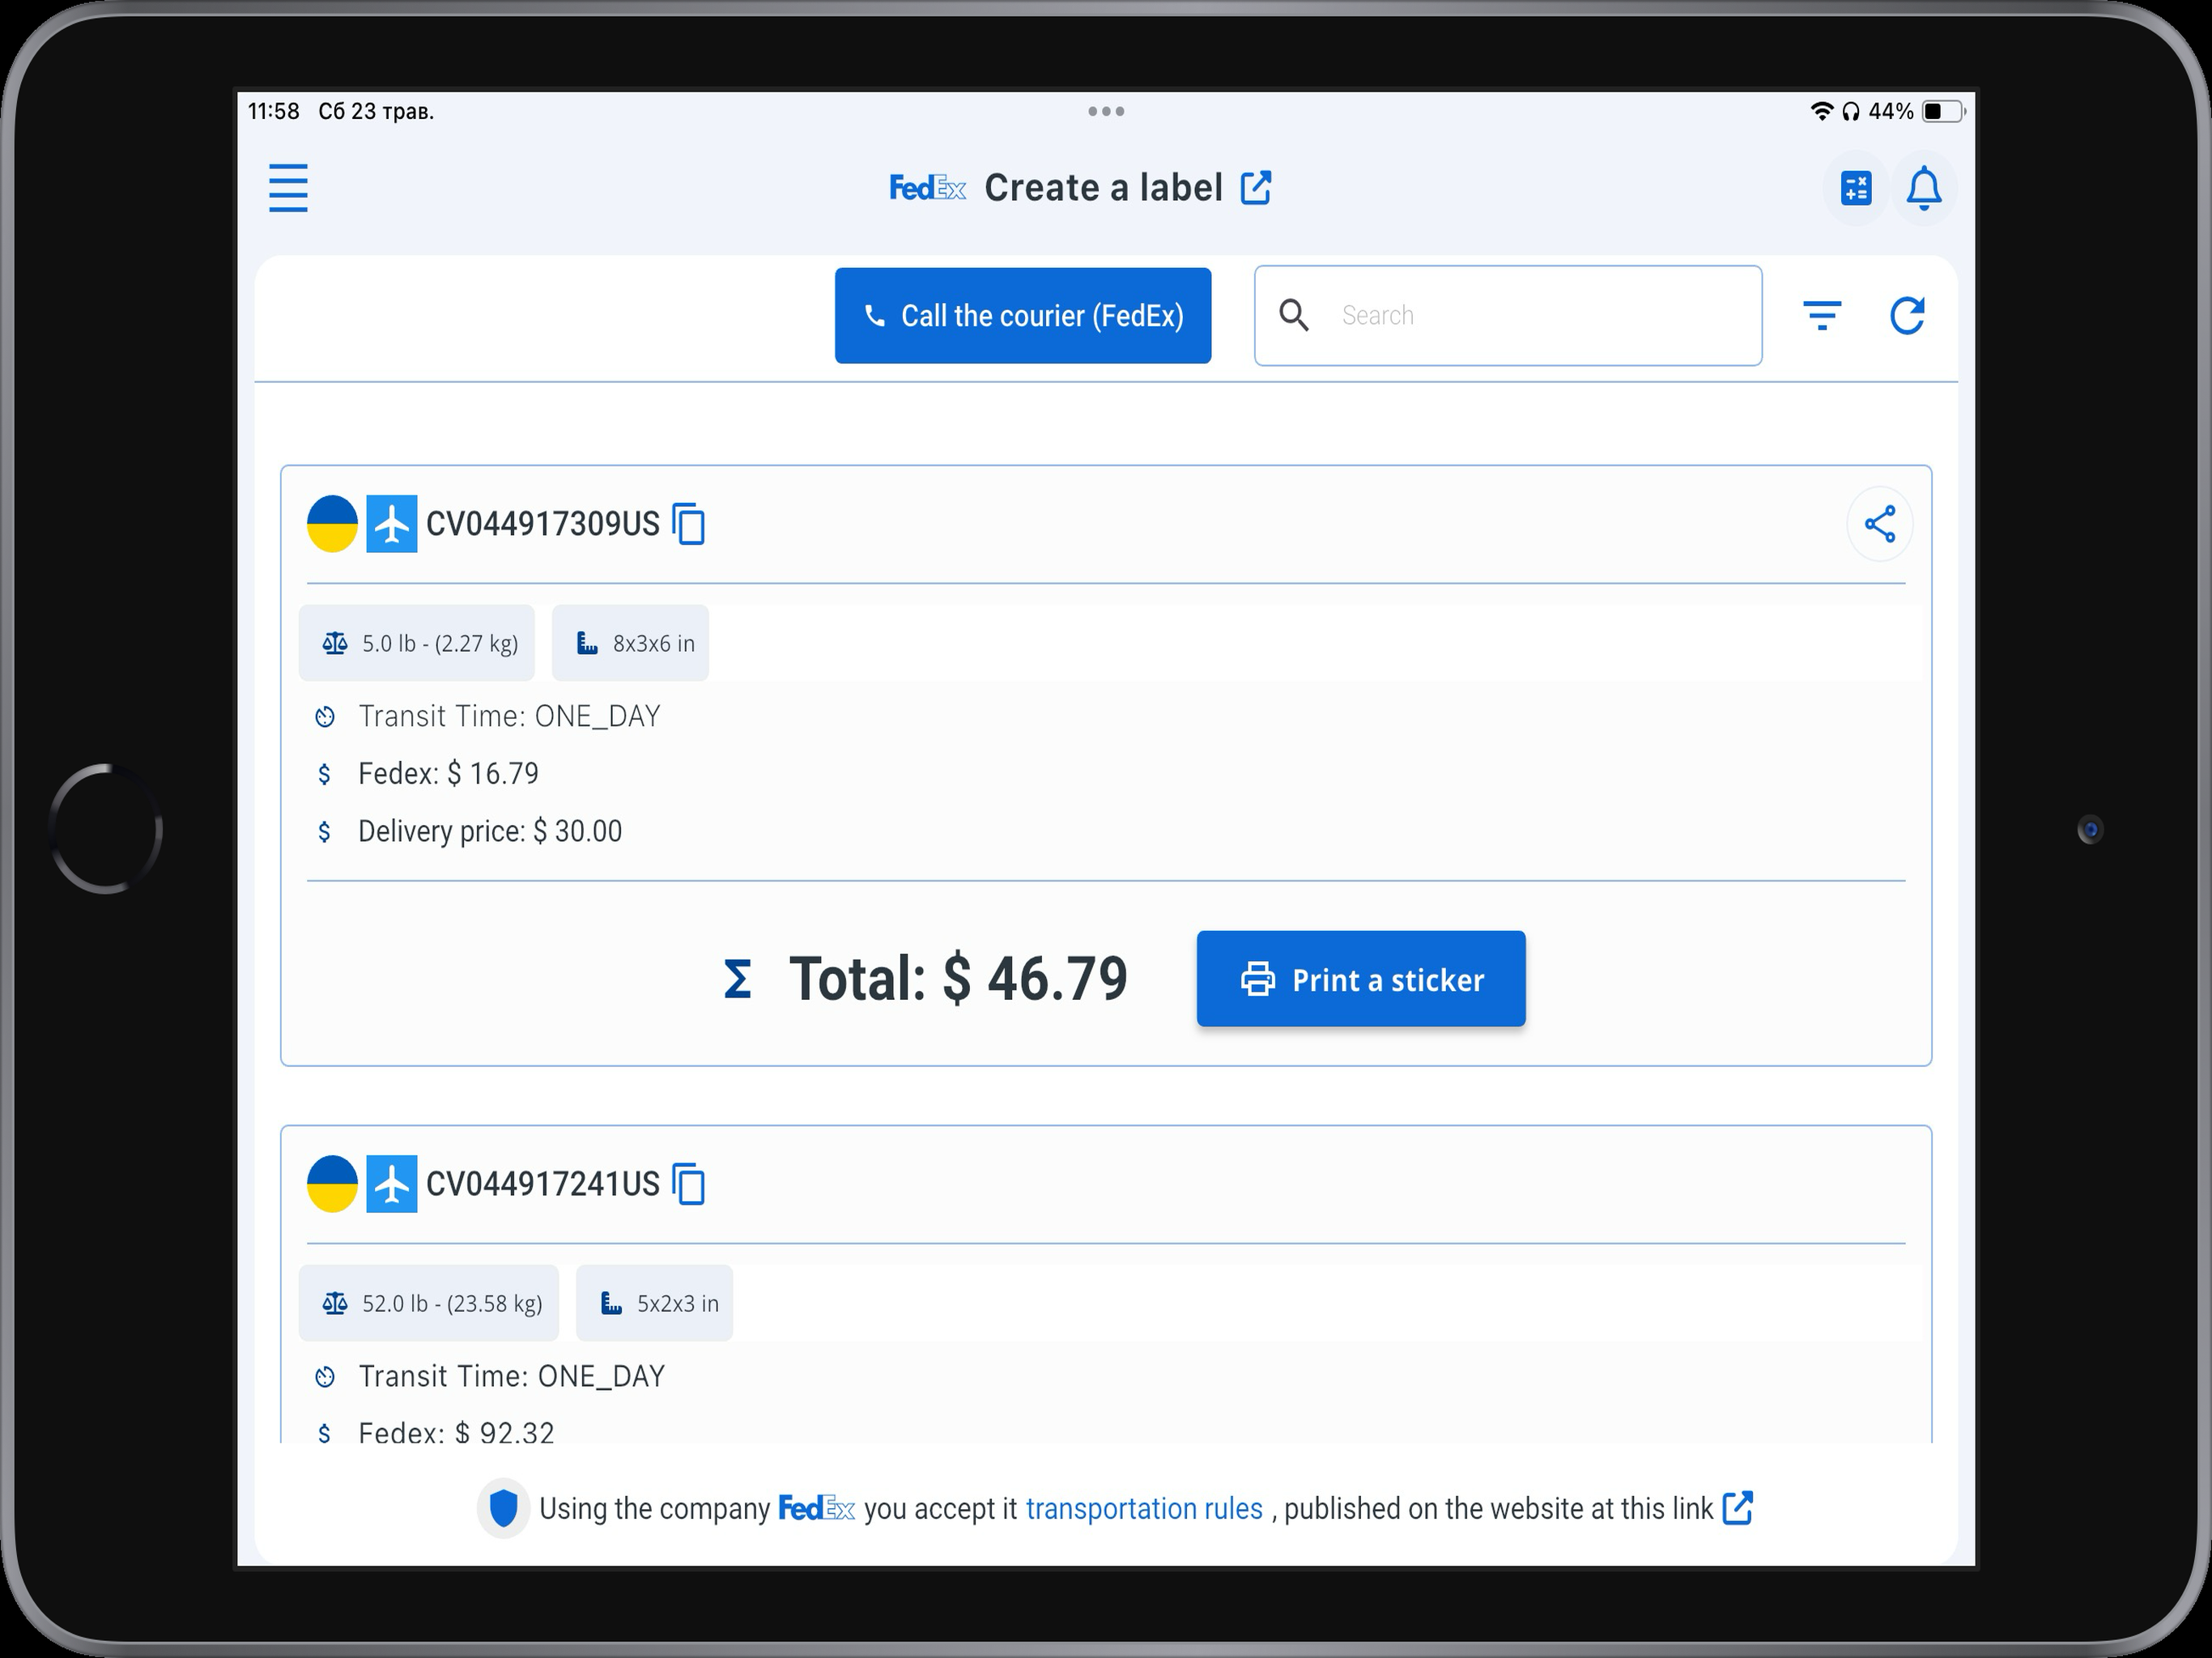Screen dimensions: 2212x1658
Task: Click Ukraine flag on CV044917241US card
Action: click(x=332, y=1184)
